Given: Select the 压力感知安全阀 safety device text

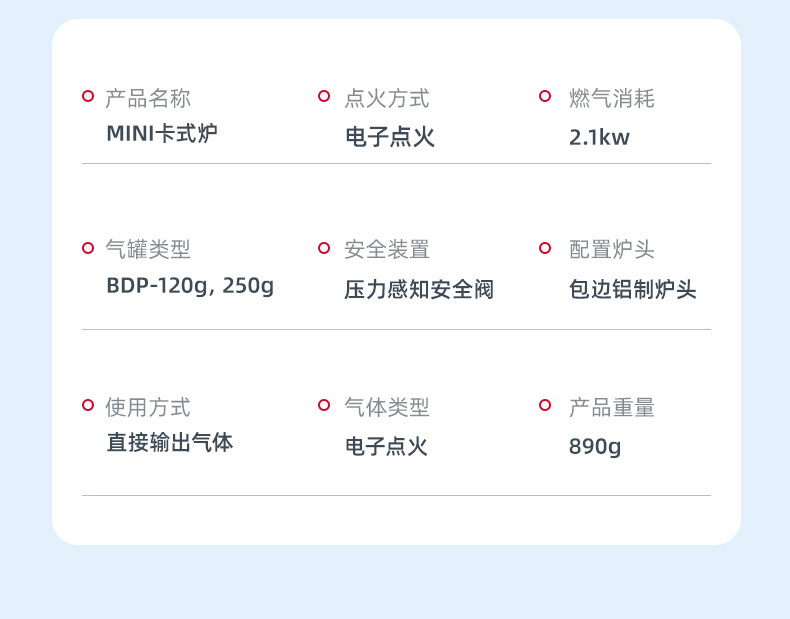Looking at the screenshot, I should (419, 290).
